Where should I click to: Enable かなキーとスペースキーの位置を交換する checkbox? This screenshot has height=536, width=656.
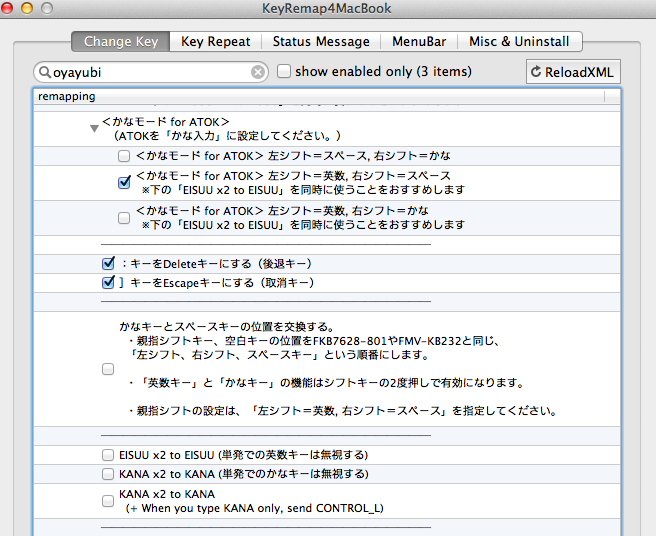click(108, 369)
